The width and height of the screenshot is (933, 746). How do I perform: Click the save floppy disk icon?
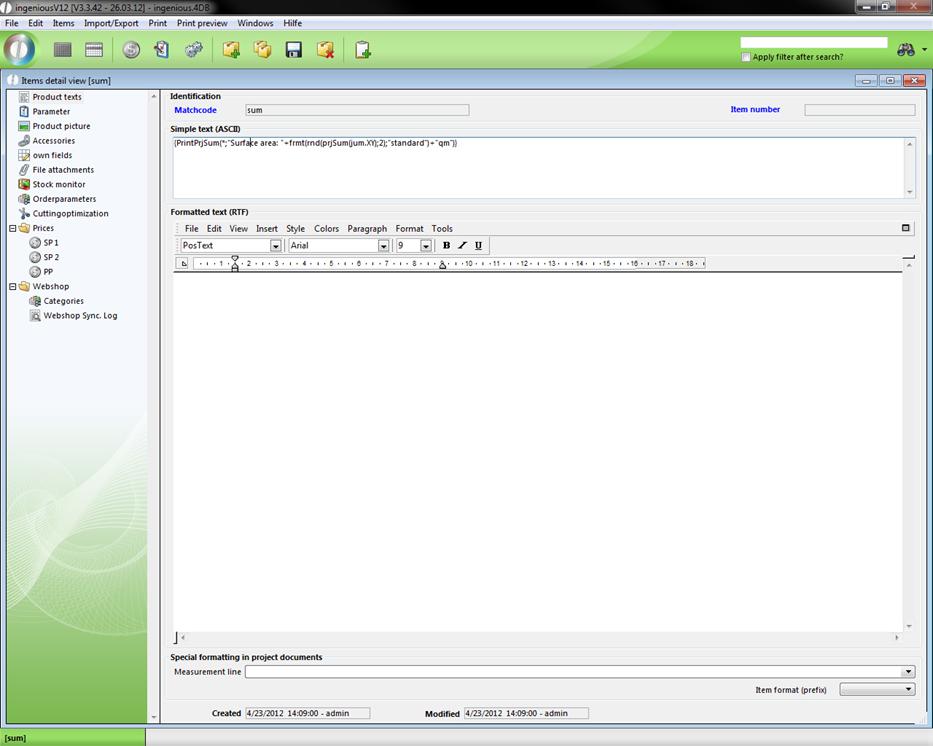click(x=294, y=50)
